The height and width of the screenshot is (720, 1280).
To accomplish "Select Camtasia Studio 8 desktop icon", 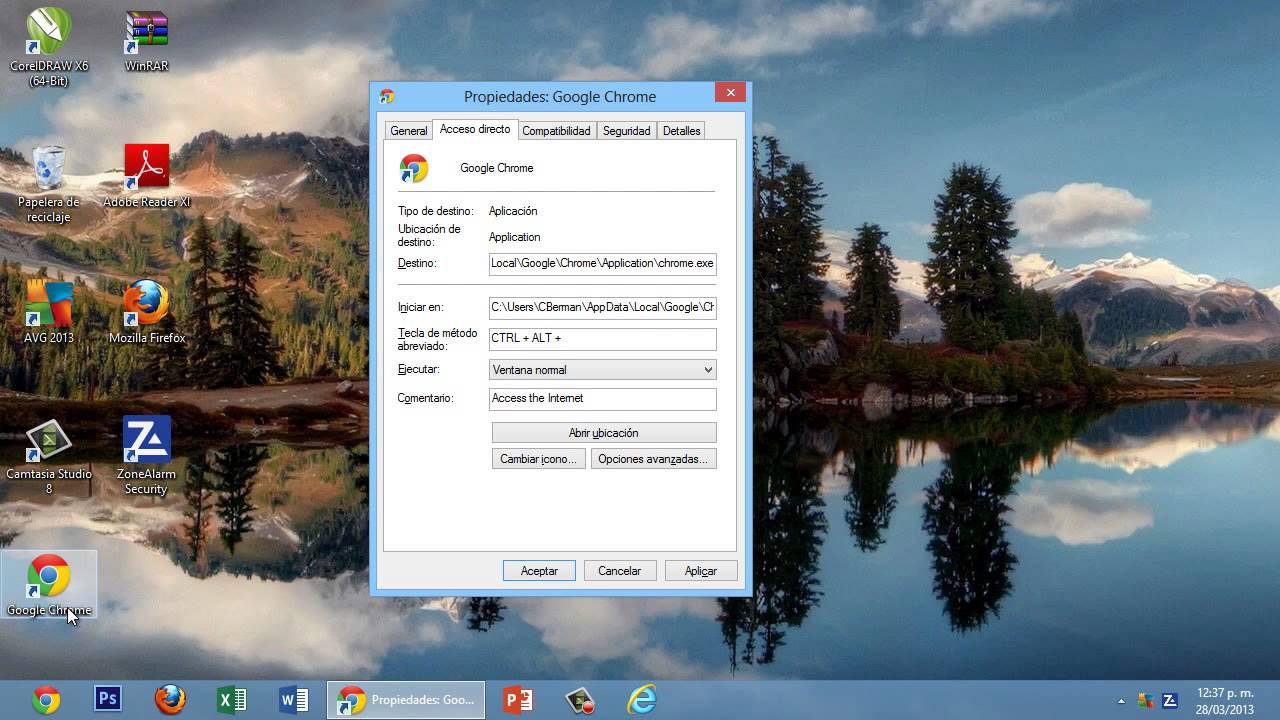I will tap(48, 456).
